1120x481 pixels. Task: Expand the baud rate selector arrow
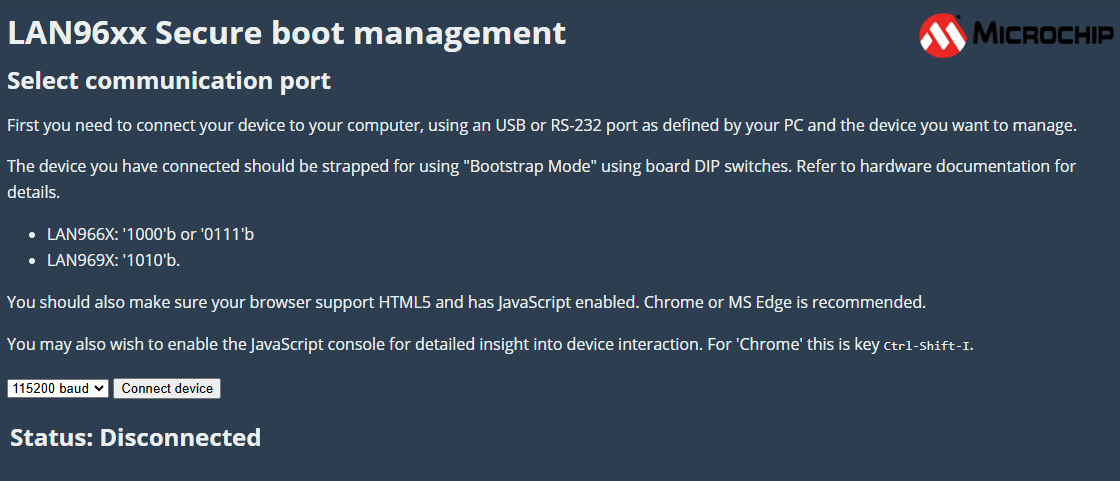[100, 388]
